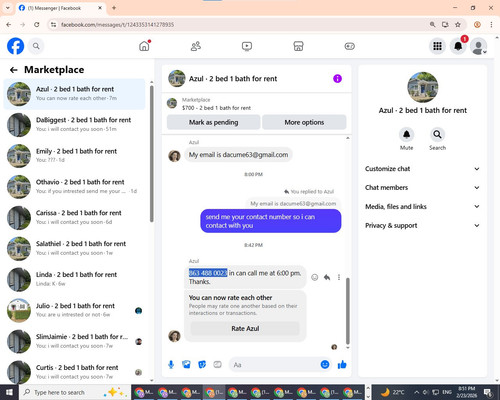Expand Privacy & support section
Viewport: 500px width, 400px height.
coord(422,226)
